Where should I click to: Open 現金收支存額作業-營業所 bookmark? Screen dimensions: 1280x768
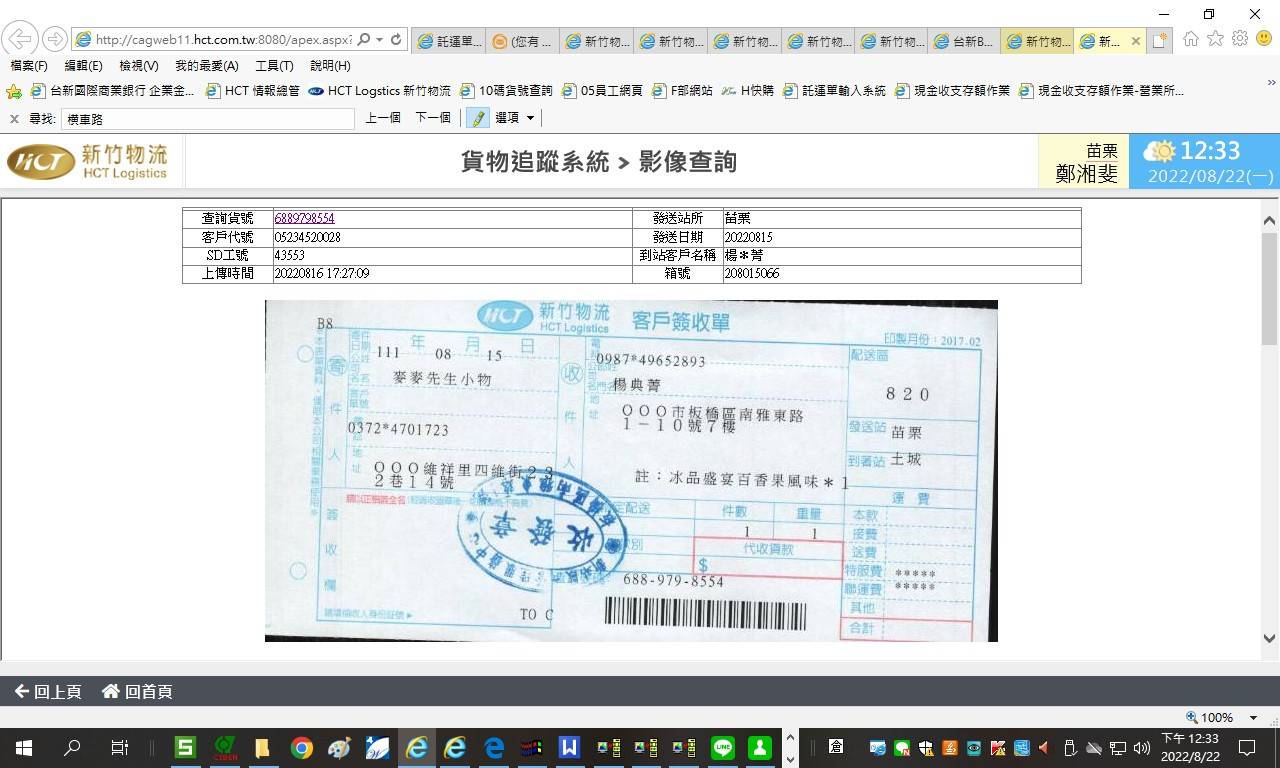[x=1101, y=91]
